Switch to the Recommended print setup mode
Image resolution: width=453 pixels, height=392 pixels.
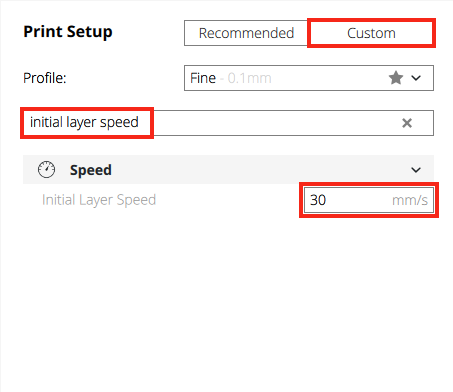tap(246, 33)
